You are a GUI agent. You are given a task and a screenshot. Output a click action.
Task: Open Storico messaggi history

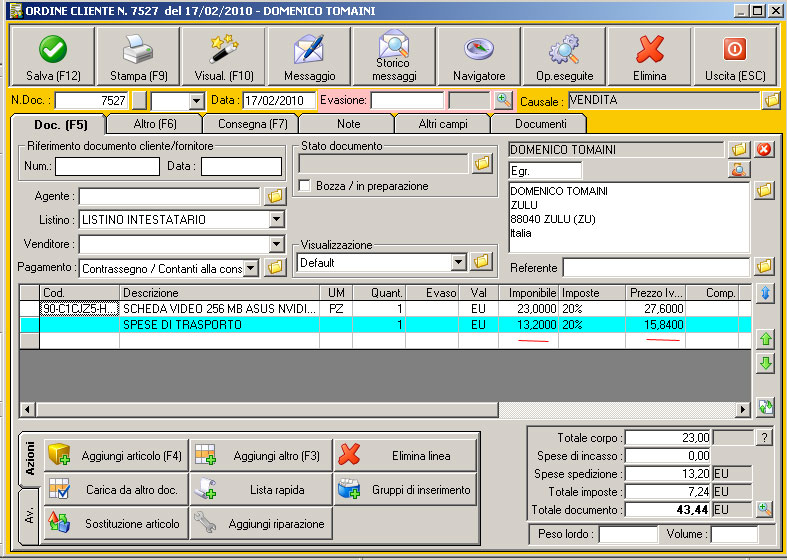(x=394, y=56)
